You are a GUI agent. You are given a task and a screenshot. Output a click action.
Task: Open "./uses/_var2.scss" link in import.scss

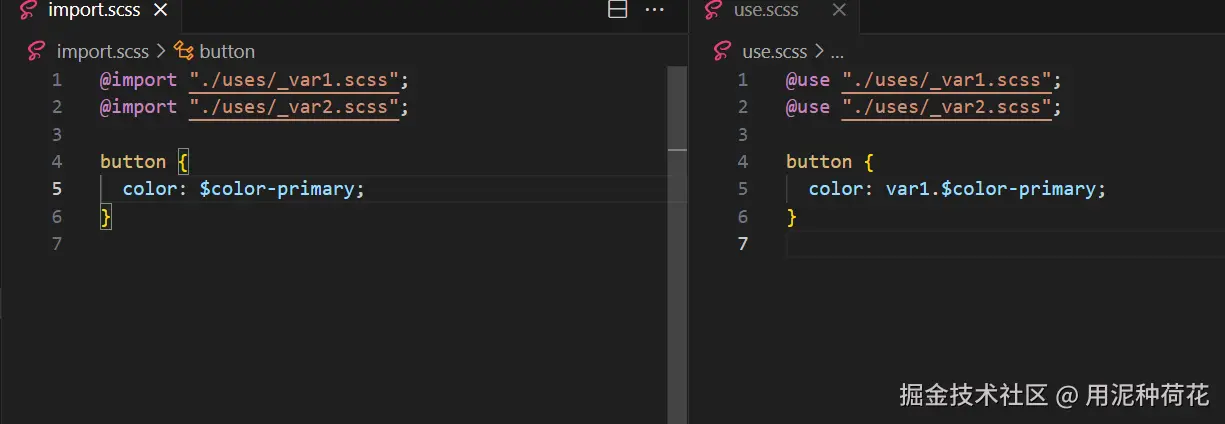293,106
